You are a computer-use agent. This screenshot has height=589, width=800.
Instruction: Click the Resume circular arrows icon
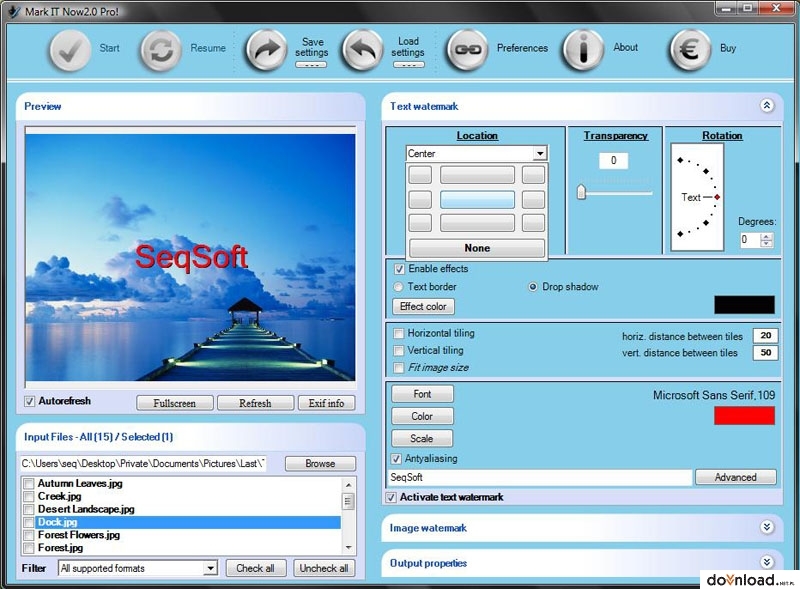[x=161, y=50]
